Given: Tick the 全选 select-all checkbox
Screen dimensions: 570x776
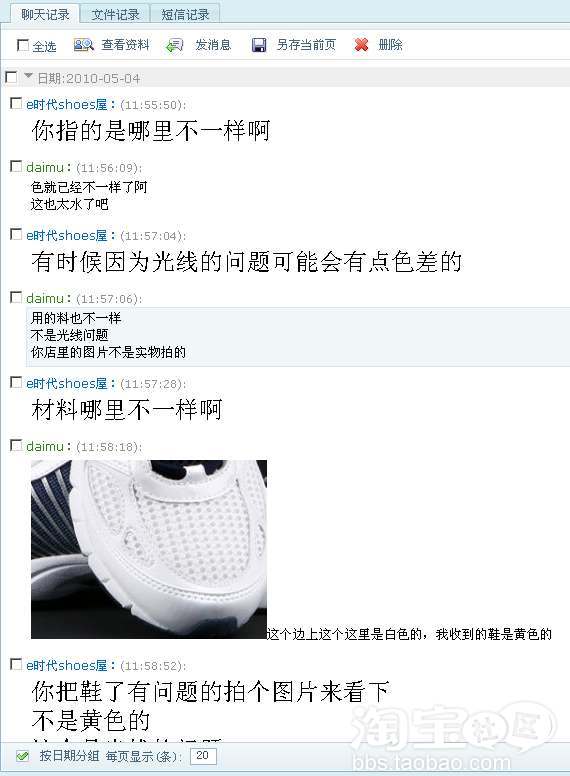Looking at the screenshot, I should point(23,46).
